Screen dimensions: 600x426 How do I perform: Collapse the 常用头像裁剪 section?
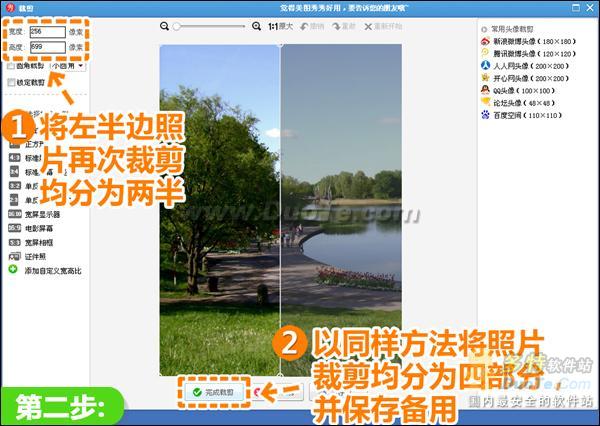pos(484,29)
